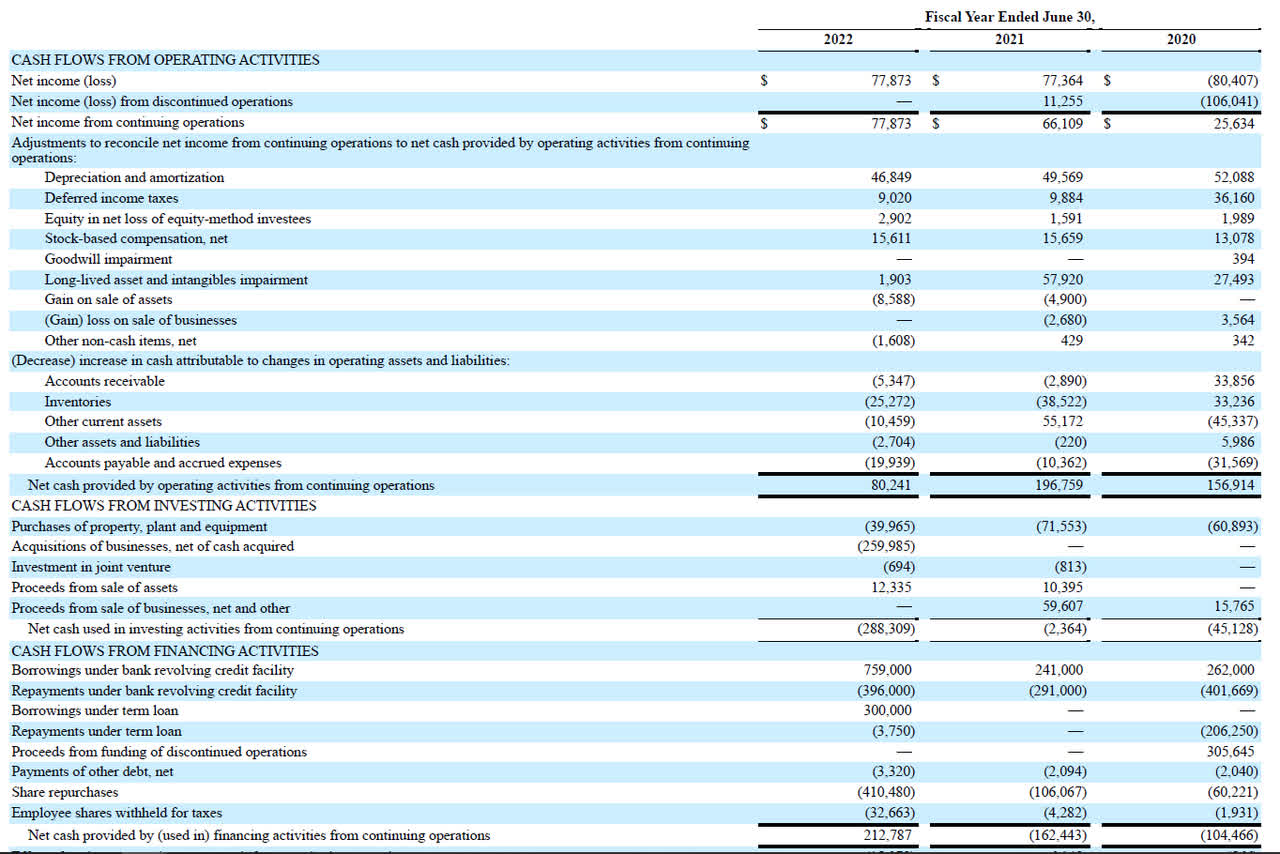1280x854 pixels.
Task: Click 'CASH FLOWS FROM INVESTING ACTIVITIES' heading
Action: [x=163, y=505]
